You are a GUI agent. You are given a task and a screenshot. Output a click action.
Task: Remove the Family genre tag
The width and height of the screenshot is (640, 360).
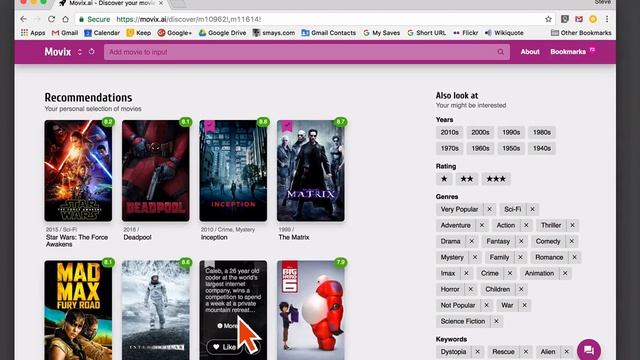520,257
